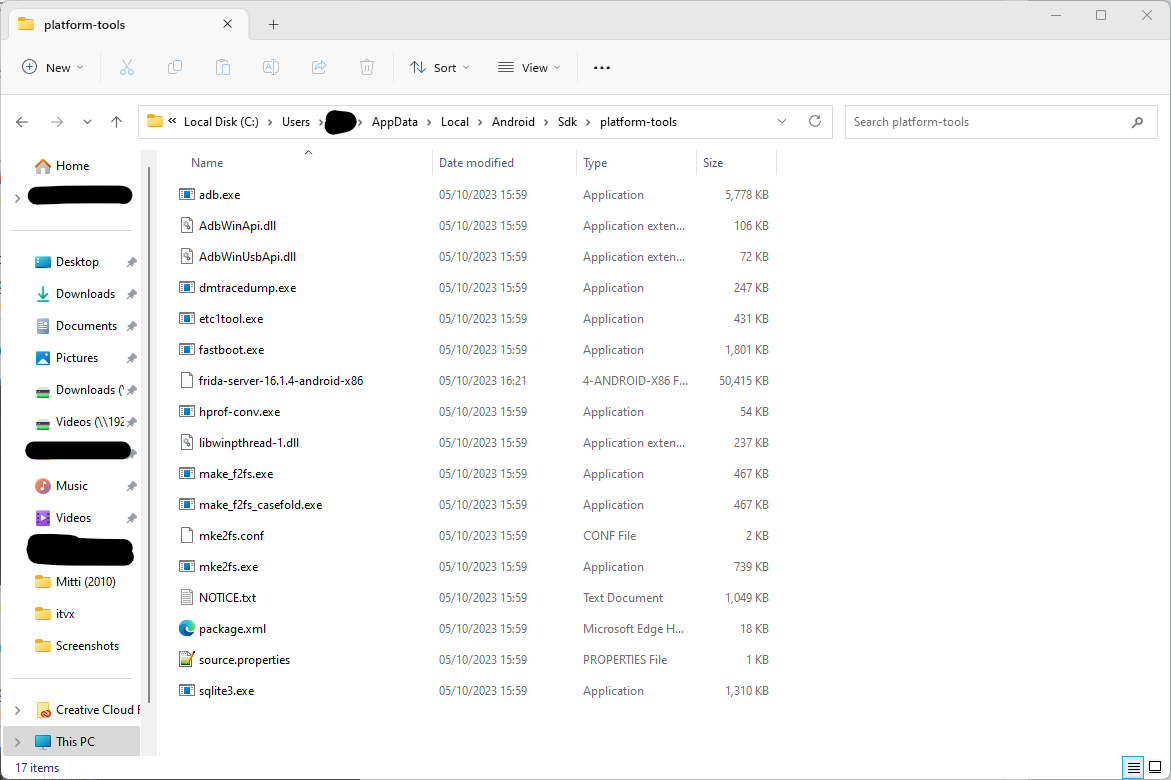Viewport: 1171px width, 780px height.
Task: Open the itvx folder in sidebar
Action: [x=65, y=614]
